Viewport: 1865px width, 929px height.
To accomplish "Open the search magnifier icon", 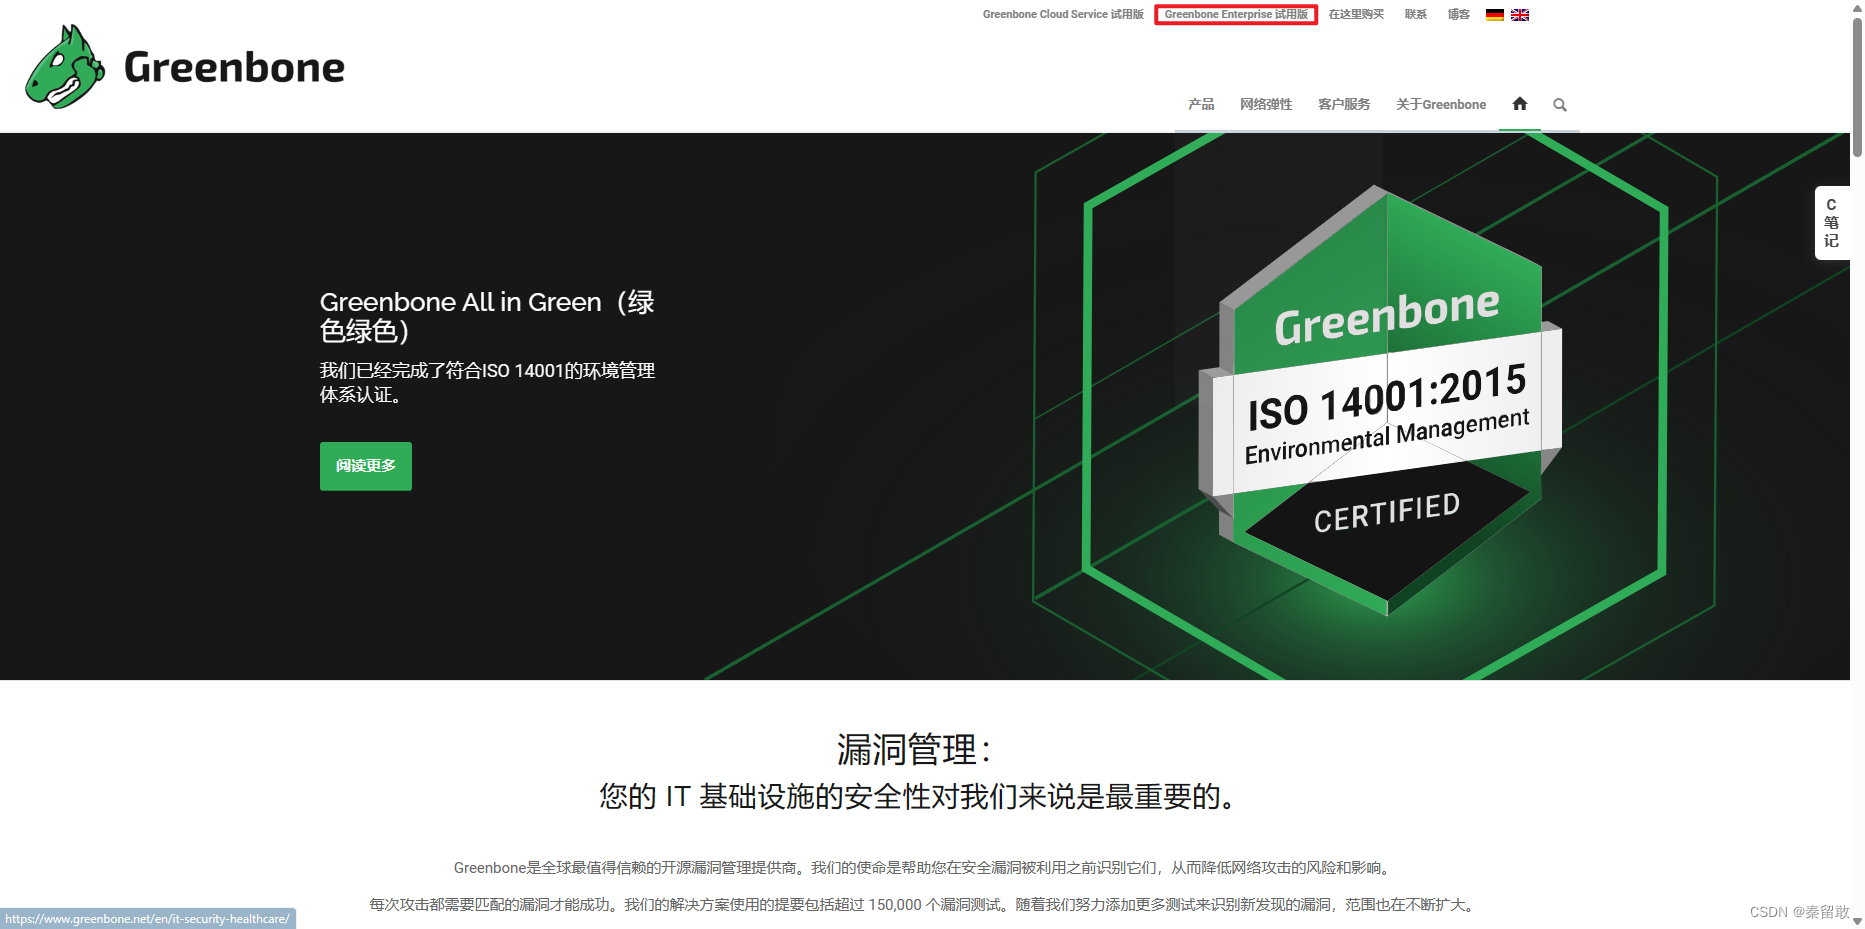I will point(1560,105).
